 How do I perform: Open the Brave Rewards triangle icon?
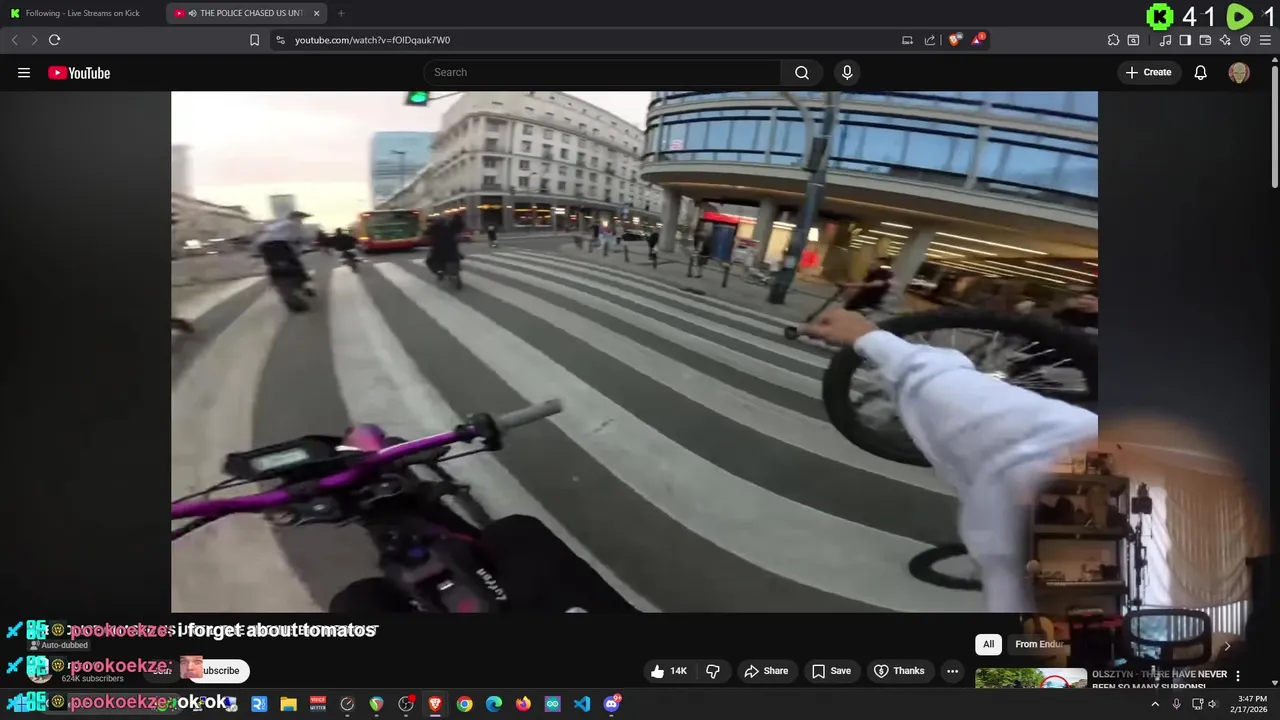(x=978, y=40)
